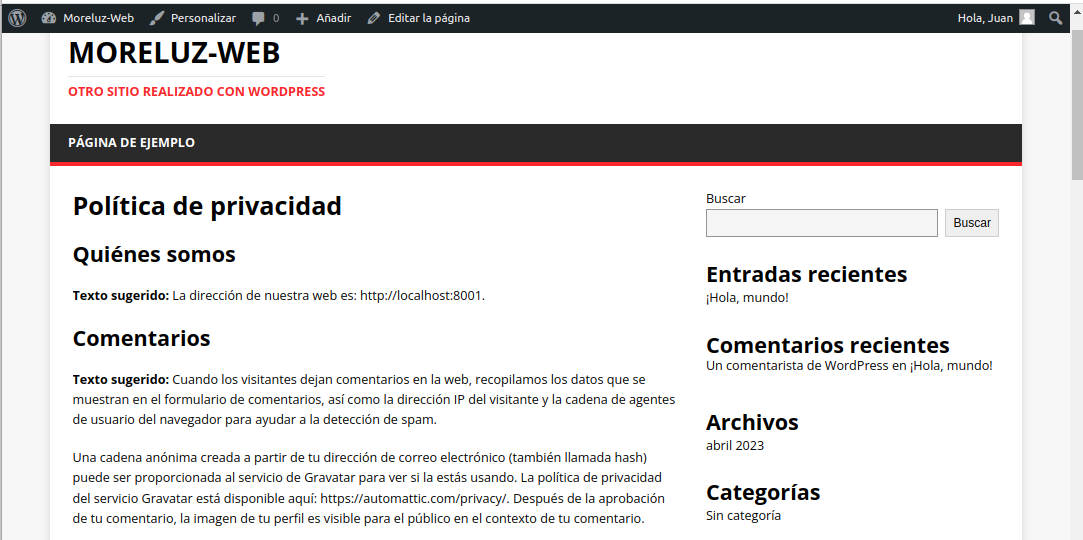Open the comments bubble icon

coord(259,18)
